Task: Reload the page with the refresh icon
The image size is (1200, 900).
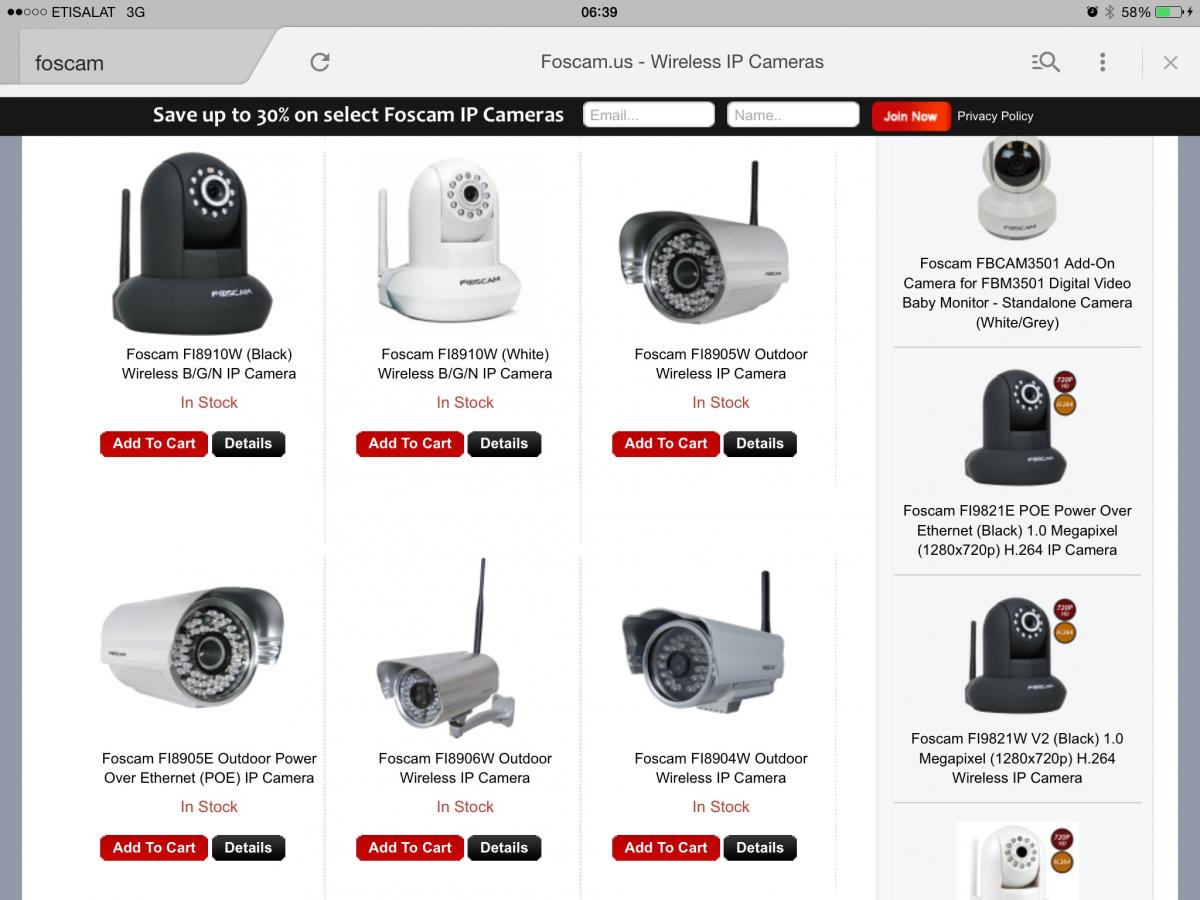Action: point(320,62)
